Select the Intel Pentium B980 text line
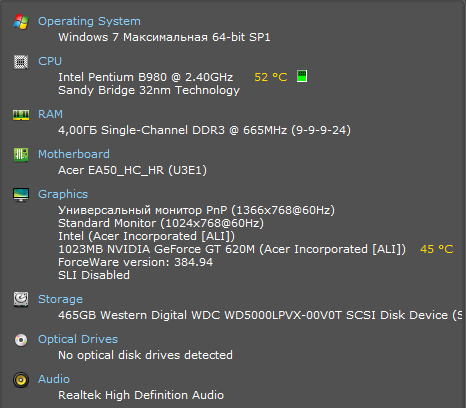This screenshot has width=466, height=408. pyautogui.click(x=146, y=77)
